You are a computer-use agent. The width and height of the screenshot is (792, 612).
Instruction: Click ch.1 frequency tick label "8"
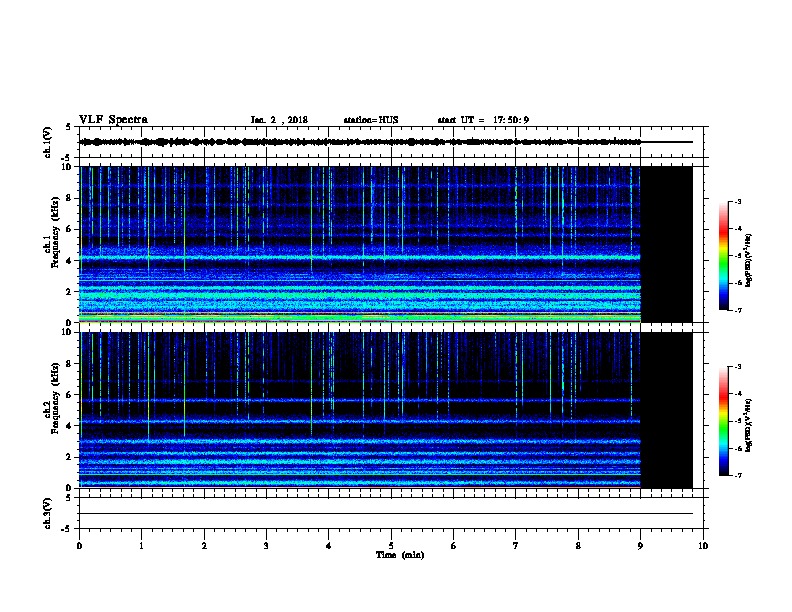click(69, 198)
